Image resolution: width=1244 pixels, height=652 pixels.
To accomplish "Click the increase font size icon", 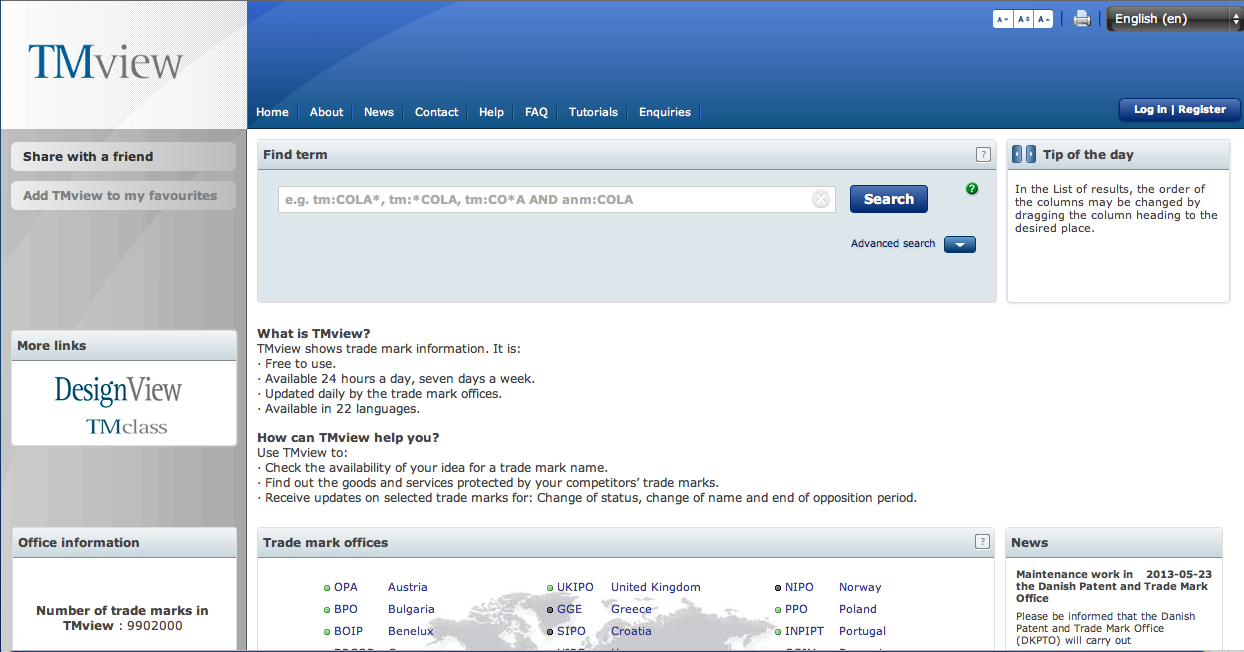I will click(x=1044, y=19).
